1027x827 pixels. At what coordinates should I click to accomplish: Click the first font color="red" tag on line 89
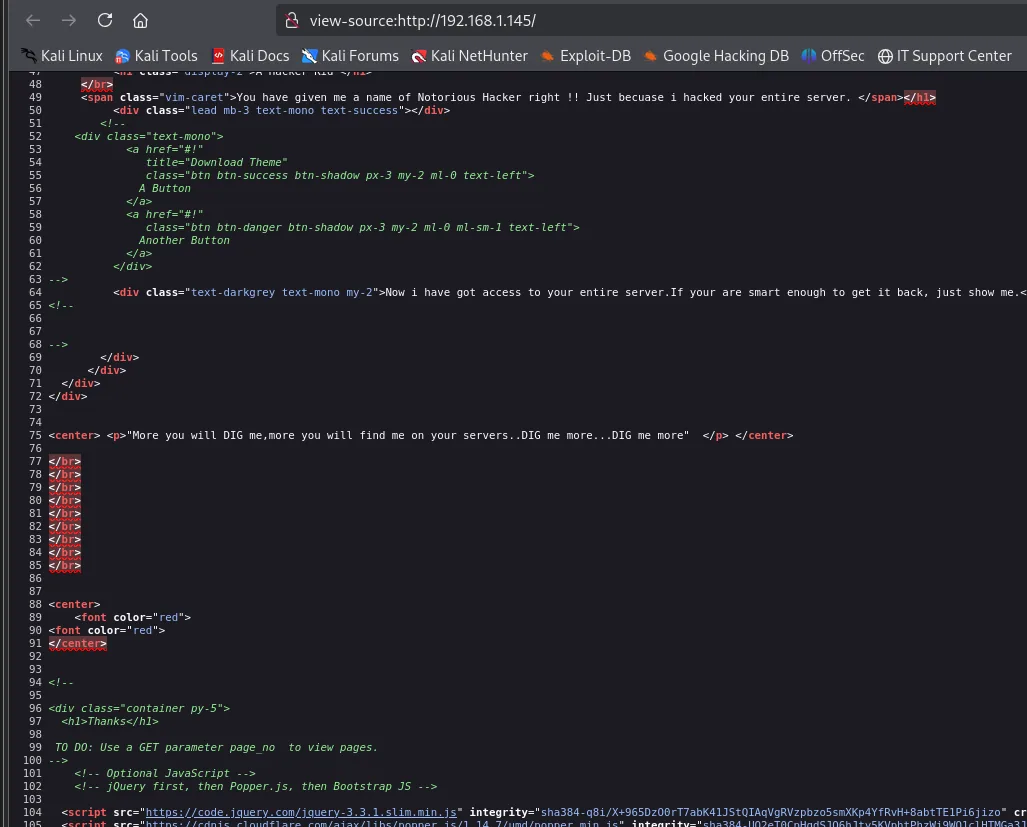coord(132,617)
